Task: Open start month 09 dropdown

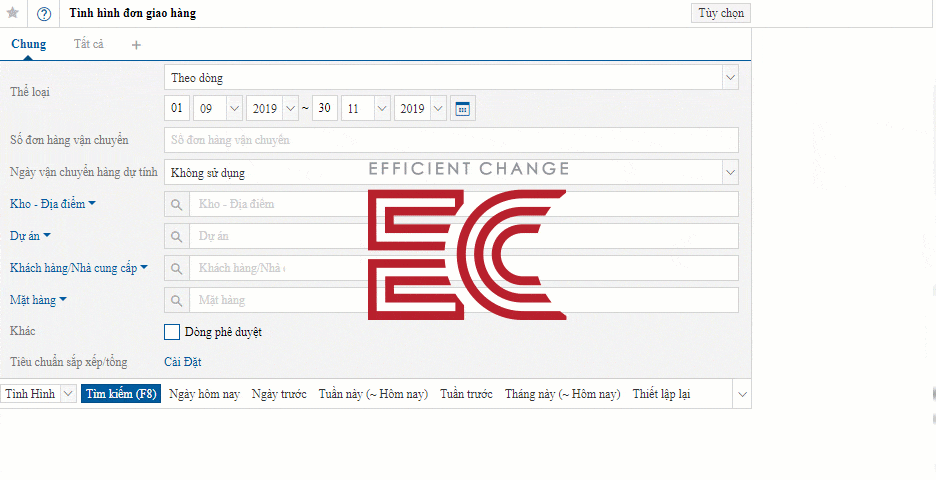Action: [234, 109]
